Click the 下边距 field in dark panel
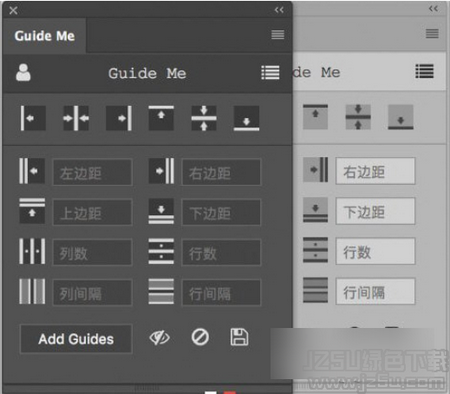This screenshot has height=394, width=450. tap(221, 212)
